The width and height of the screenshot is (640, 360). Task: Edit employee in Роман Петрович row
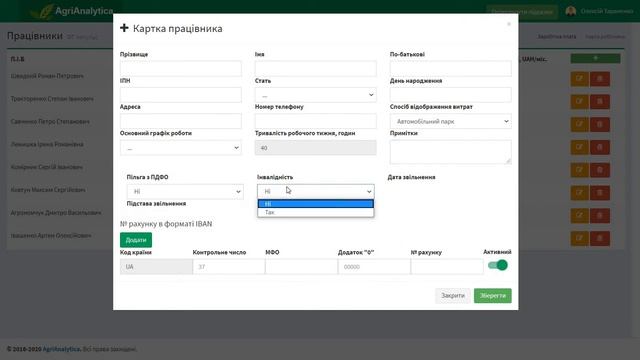579,79
